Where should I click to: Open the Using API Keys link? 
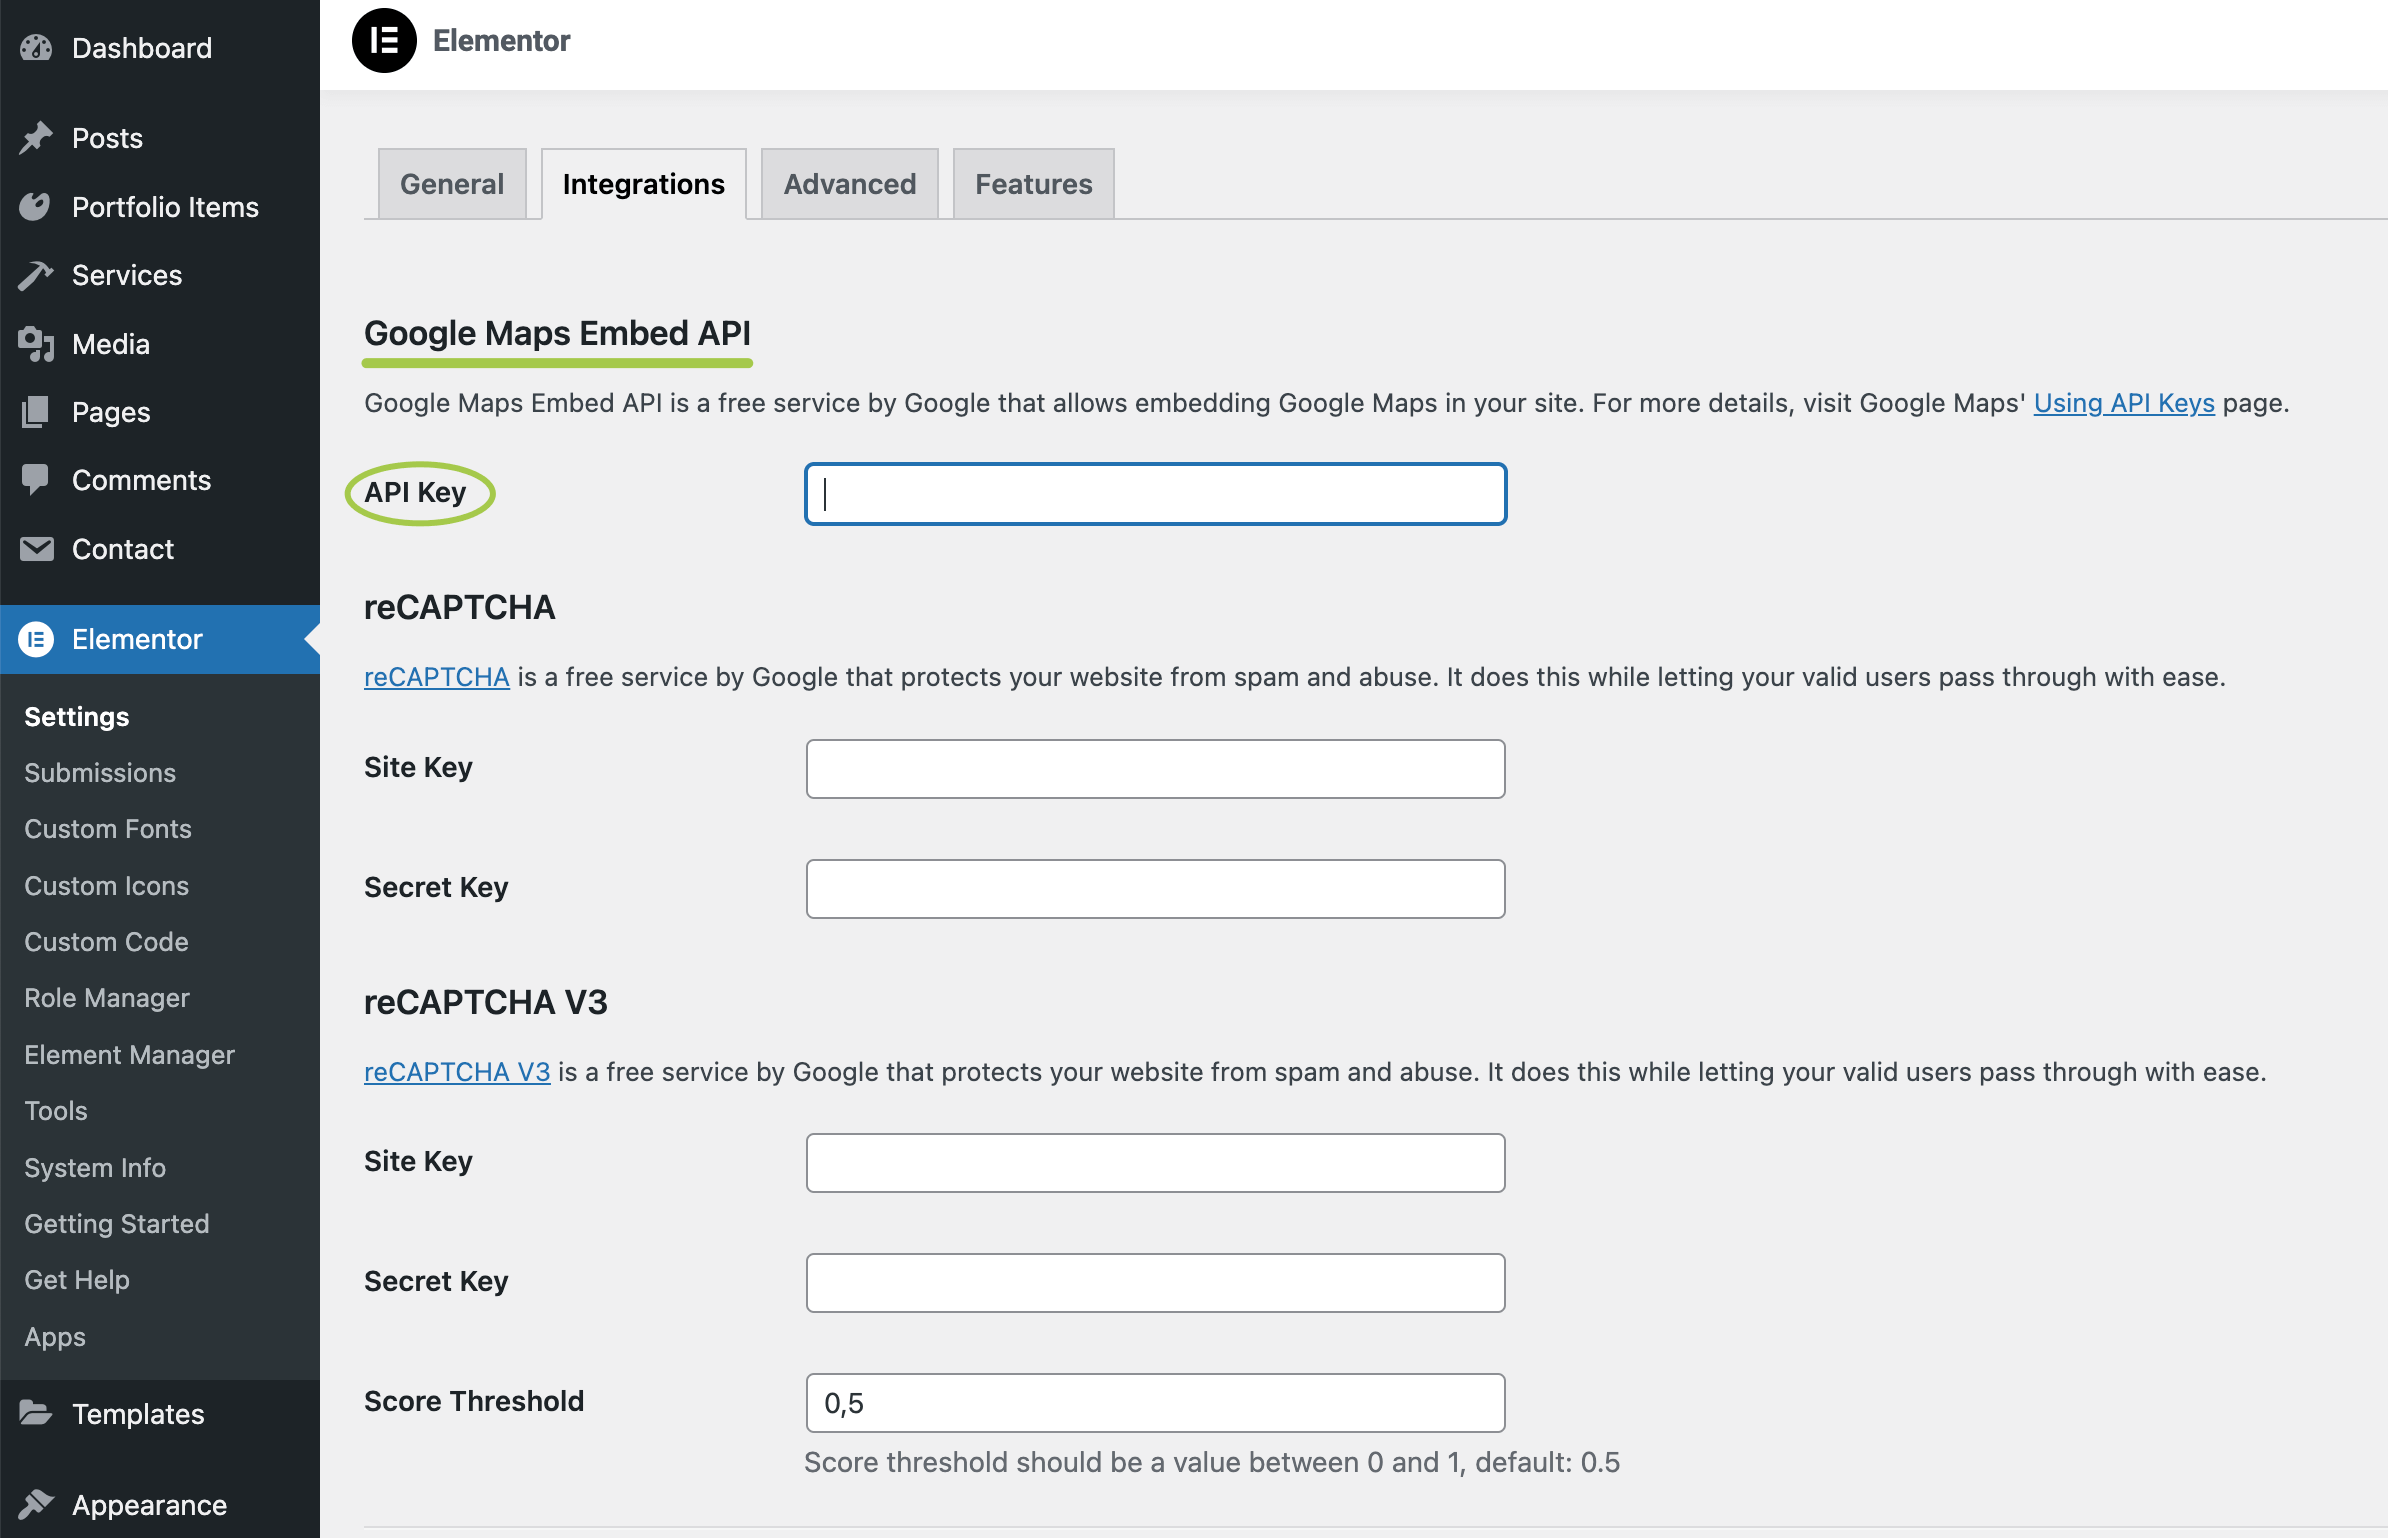(x=2124, y=403)
